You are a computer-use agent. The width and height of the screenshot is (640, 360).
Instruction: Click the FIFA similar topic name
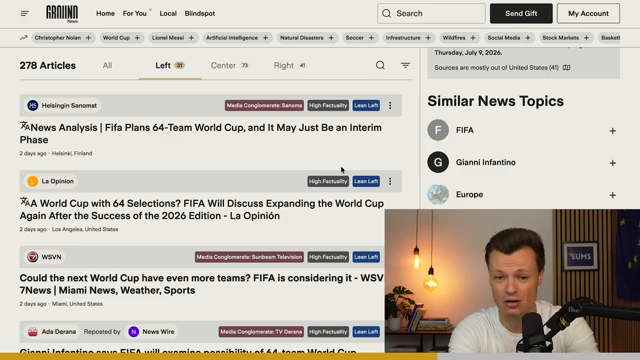464,130
